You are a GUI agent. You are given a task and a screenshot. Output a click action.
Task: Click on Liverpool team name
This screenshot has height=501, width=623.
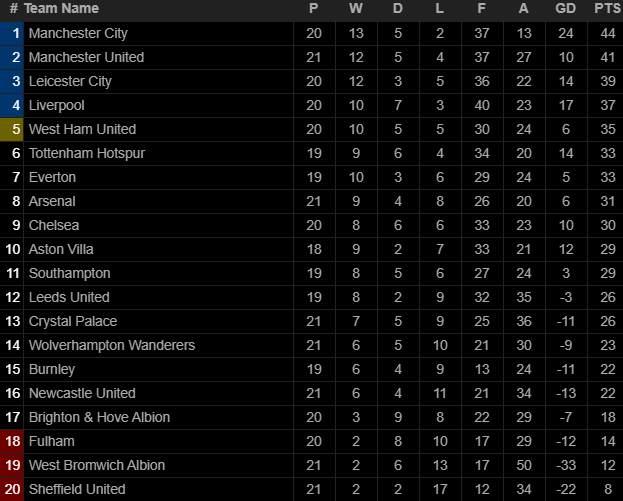point(56,105)
